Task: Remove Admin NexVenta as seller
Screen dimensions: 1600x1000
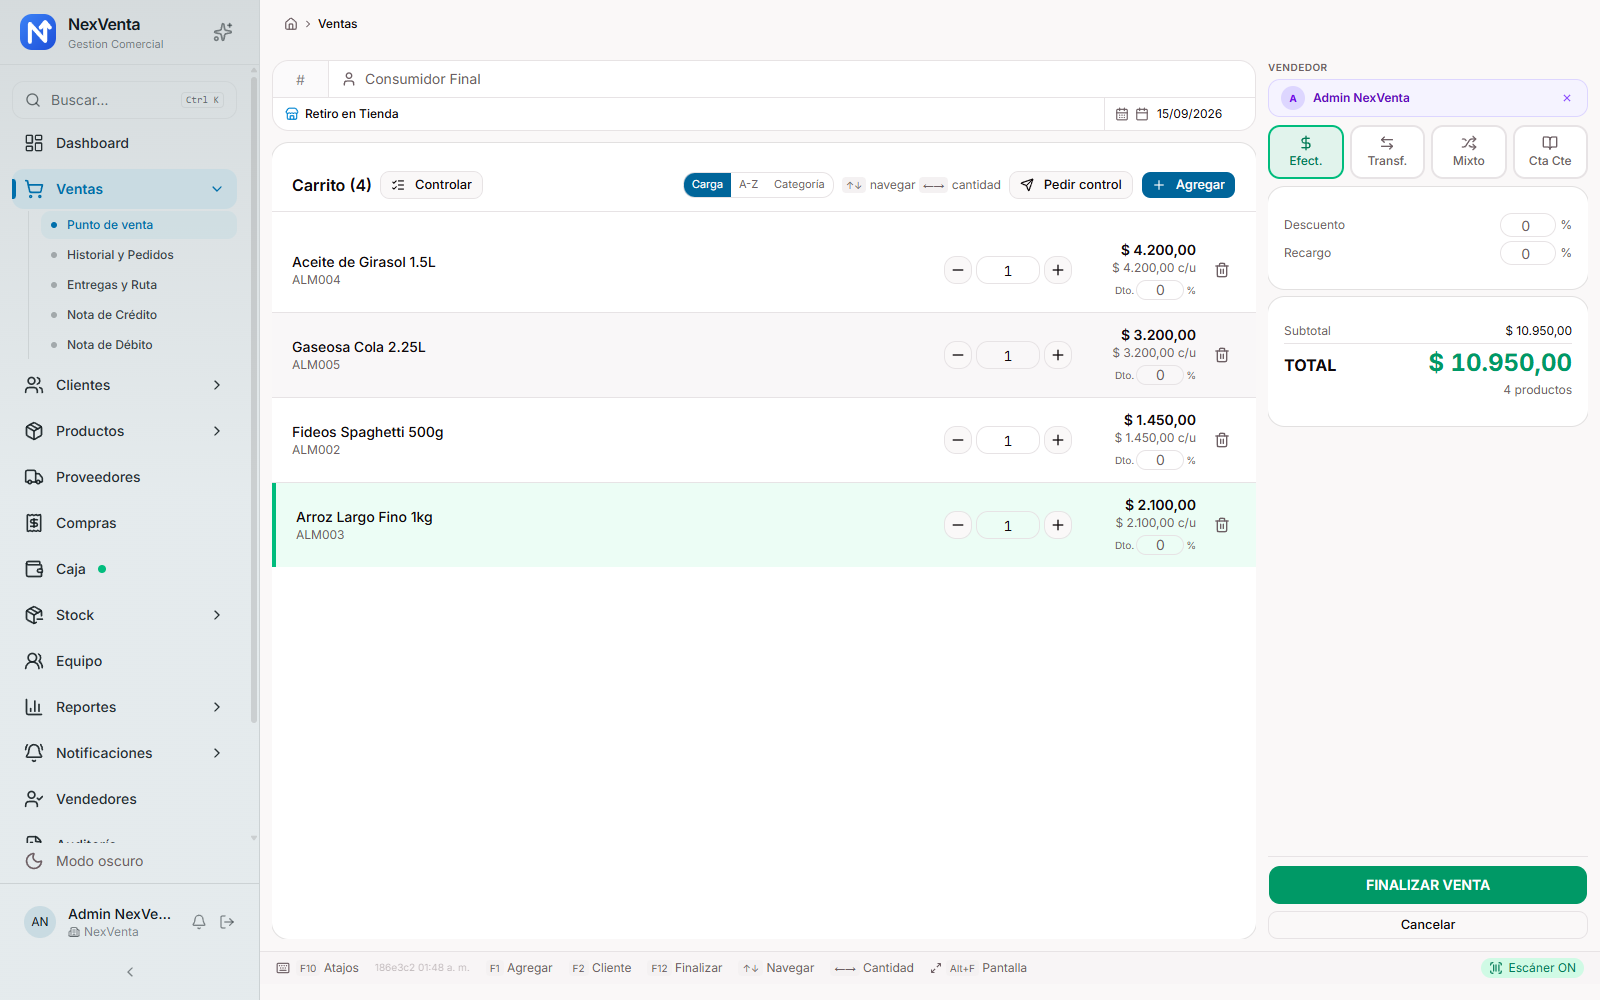Action: click(x=1567, y=98)
